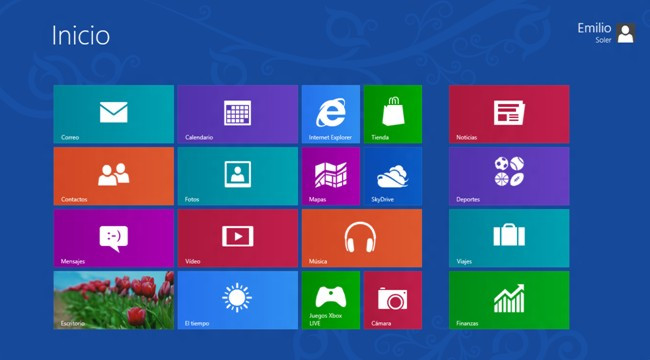This screenshot has height=360, width=650.
Task: Open the Deportes sports tile
Action: (509, 176)
